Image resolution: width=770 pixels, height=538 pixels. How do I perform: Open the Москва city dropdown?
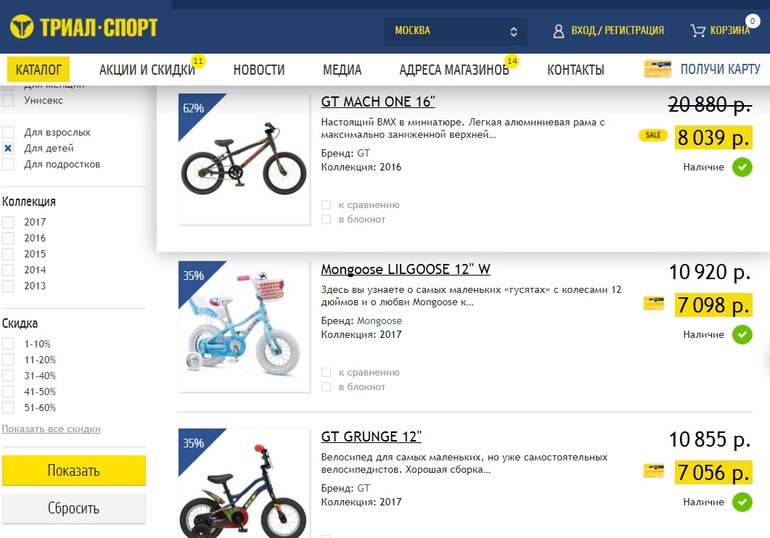coord(455,31)
